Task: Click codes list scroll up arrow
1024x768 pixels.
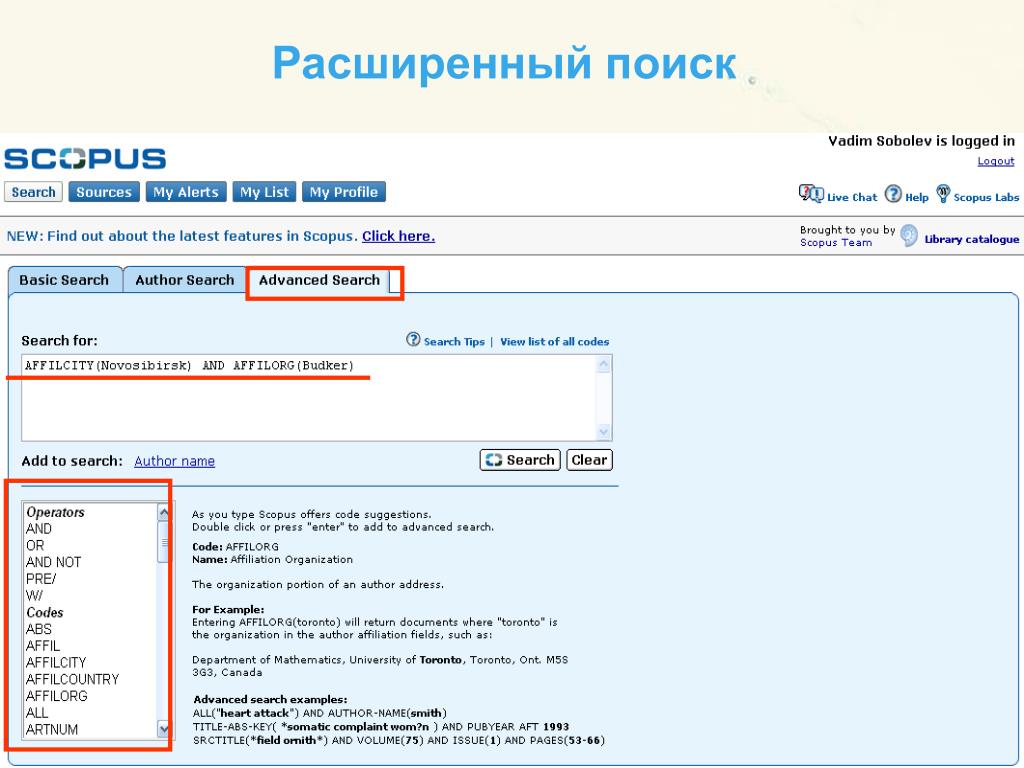Action: 164,513
